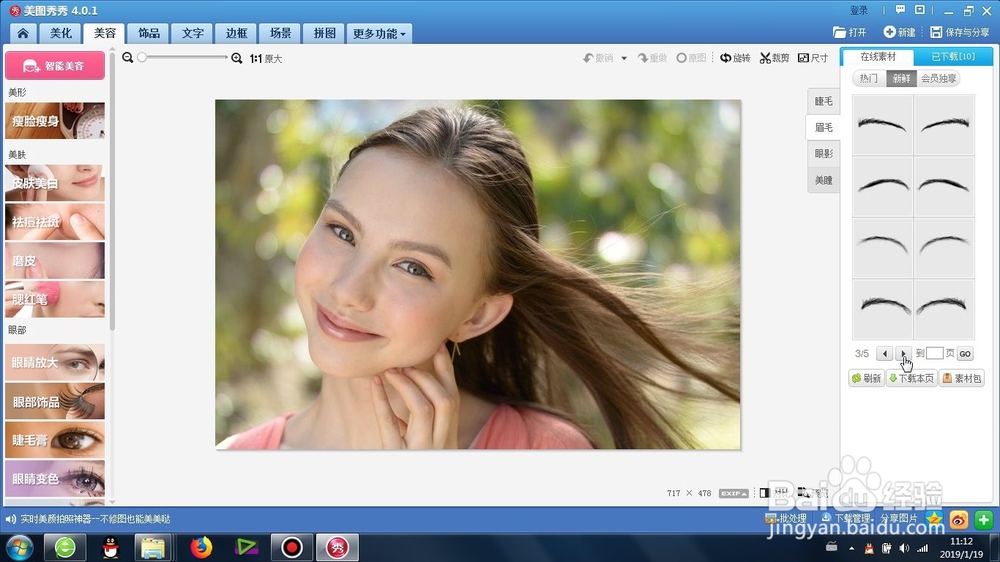Open the 皮肤美白 tool
This screenshot has width=1000, height=562.
55,183
